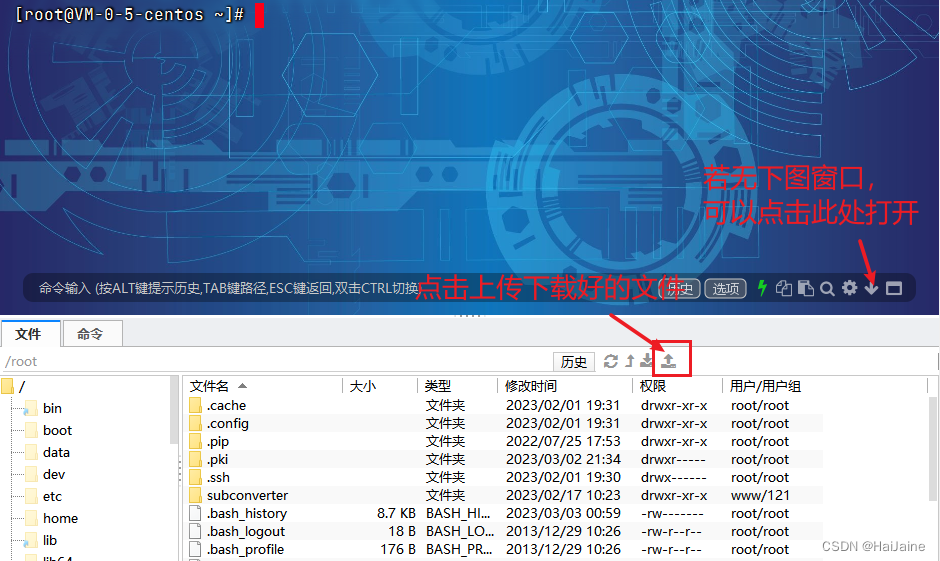Viewport: 940px width, 561px height.
Task: Select the .cache file name
Action: (x=227, y=405)
